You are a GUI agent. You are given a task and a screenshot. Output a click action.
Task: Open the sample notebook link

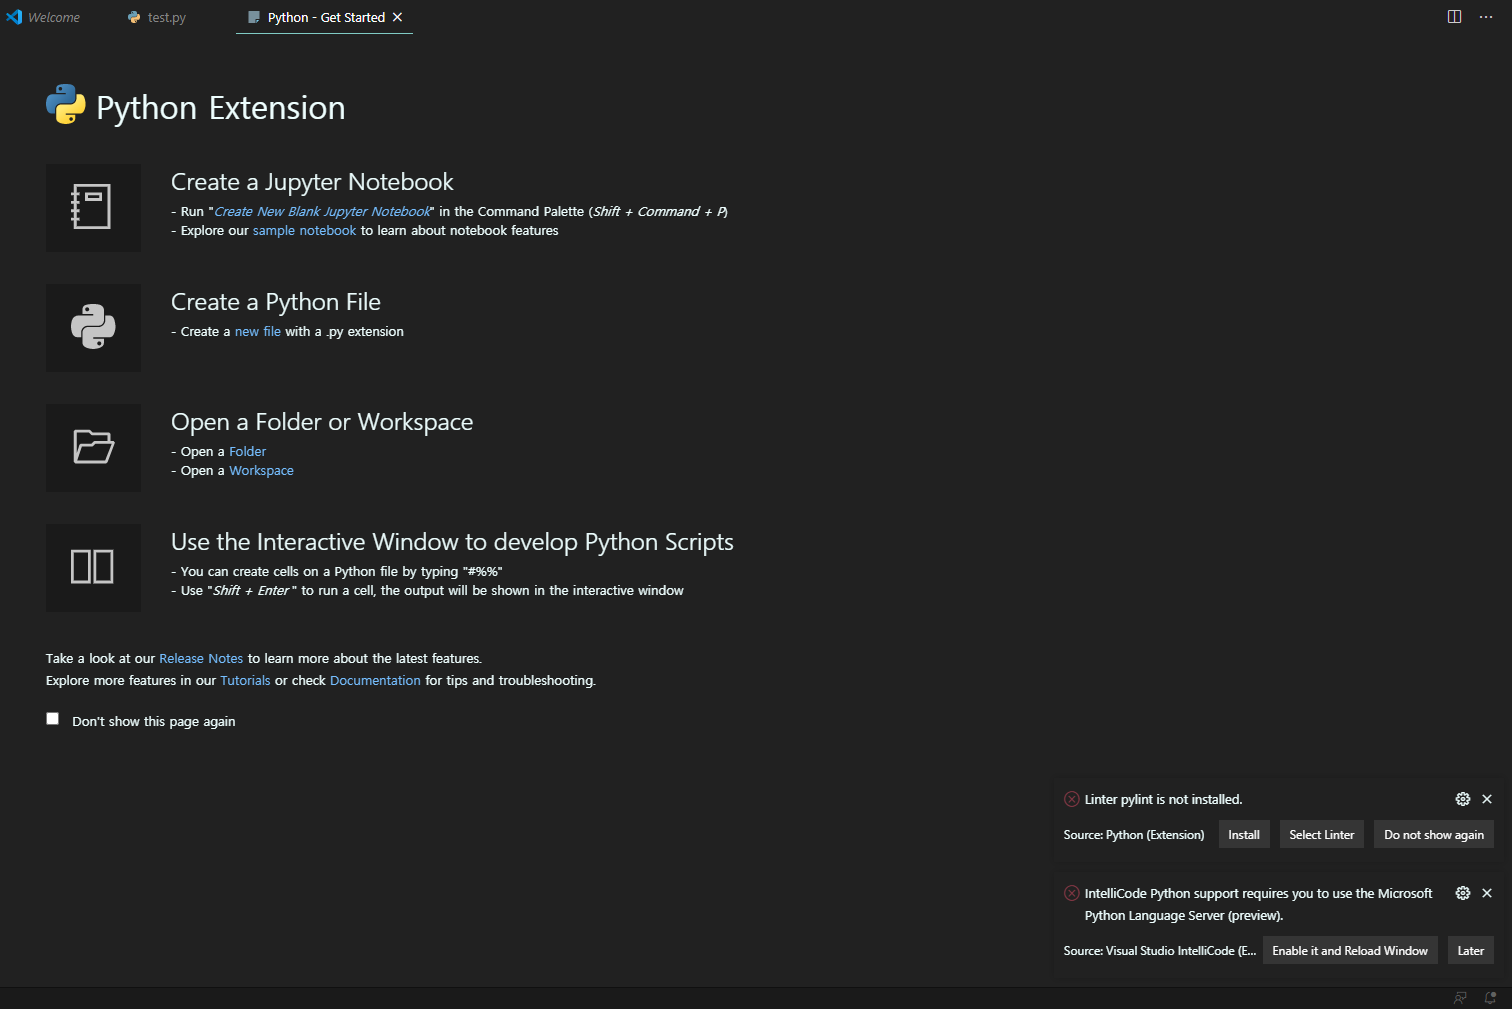point(304,230)
